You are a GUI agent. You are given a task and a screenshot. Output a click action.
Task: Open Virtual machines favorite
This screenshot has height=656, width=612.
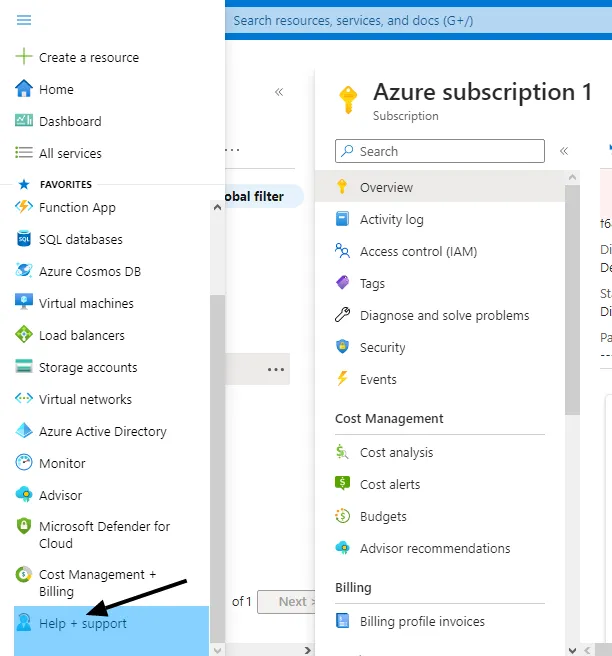point(86,303)
